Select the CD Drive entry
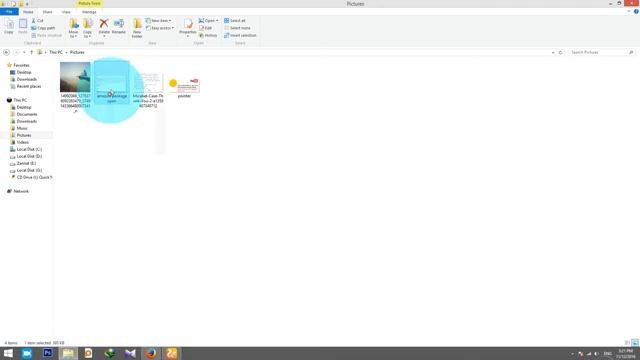640x360 pixels. [x=34, y=177]
